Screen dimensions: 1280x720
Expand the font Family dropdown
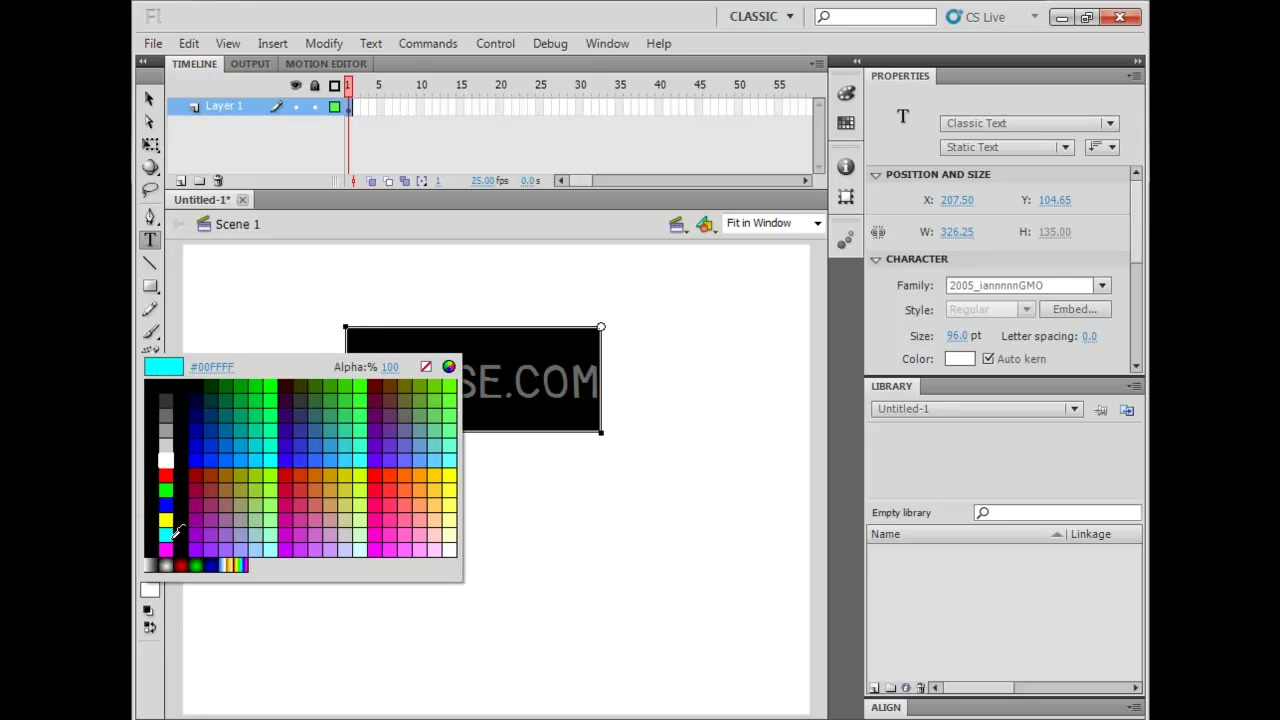(1028, 286)
